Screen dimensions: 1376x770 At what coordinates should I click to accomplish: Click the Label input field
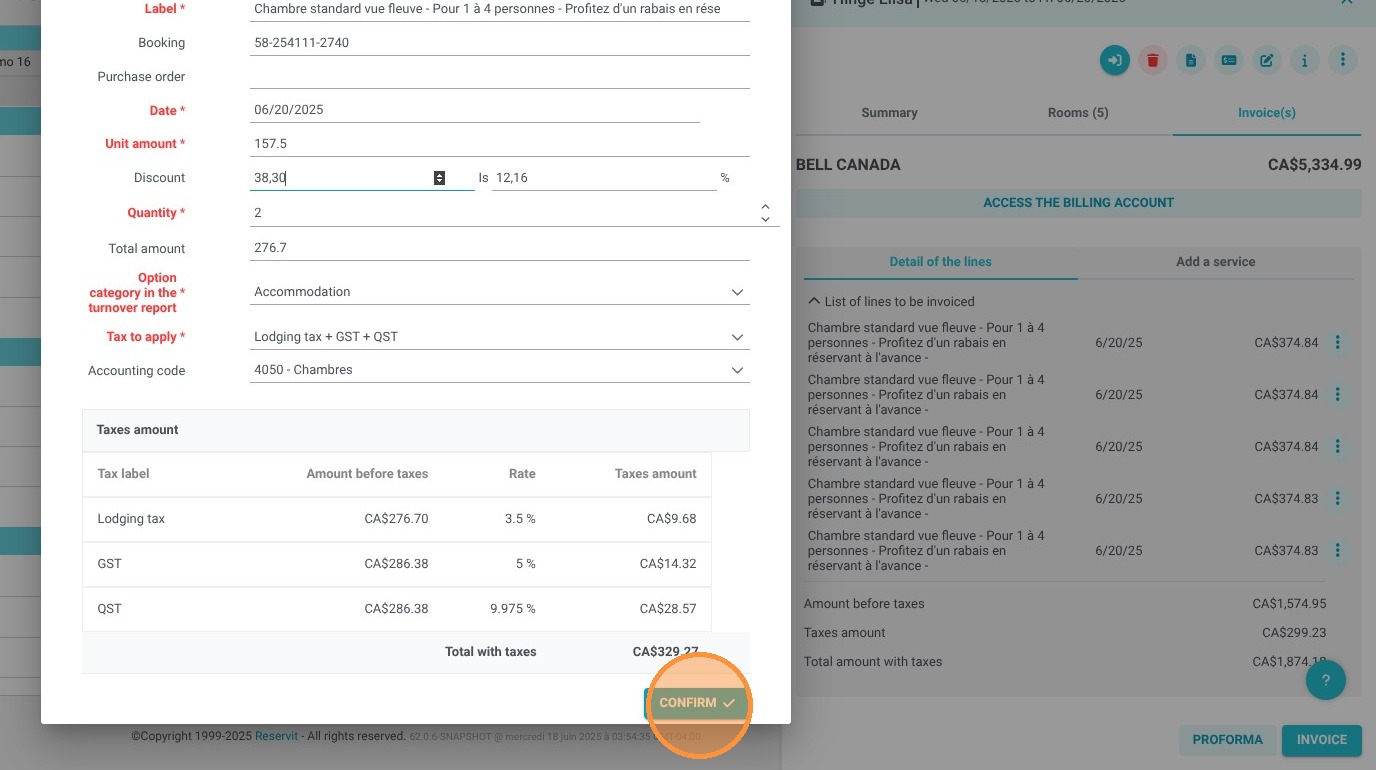pos(500,9)
